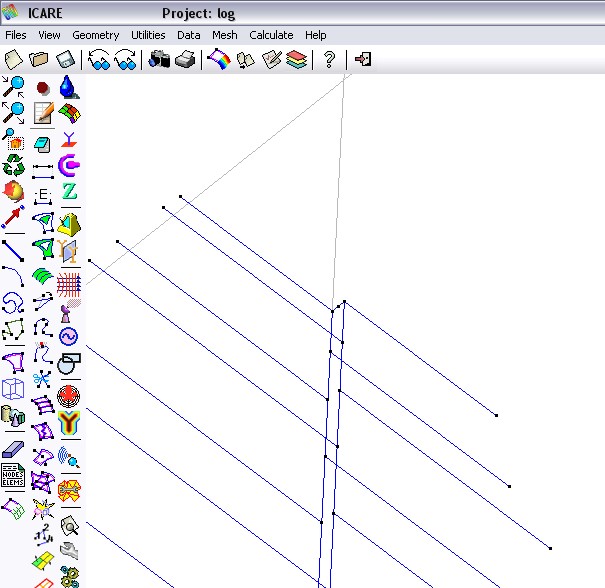
Task: Click the geometric solids objects icon
Action: (13, 416)
